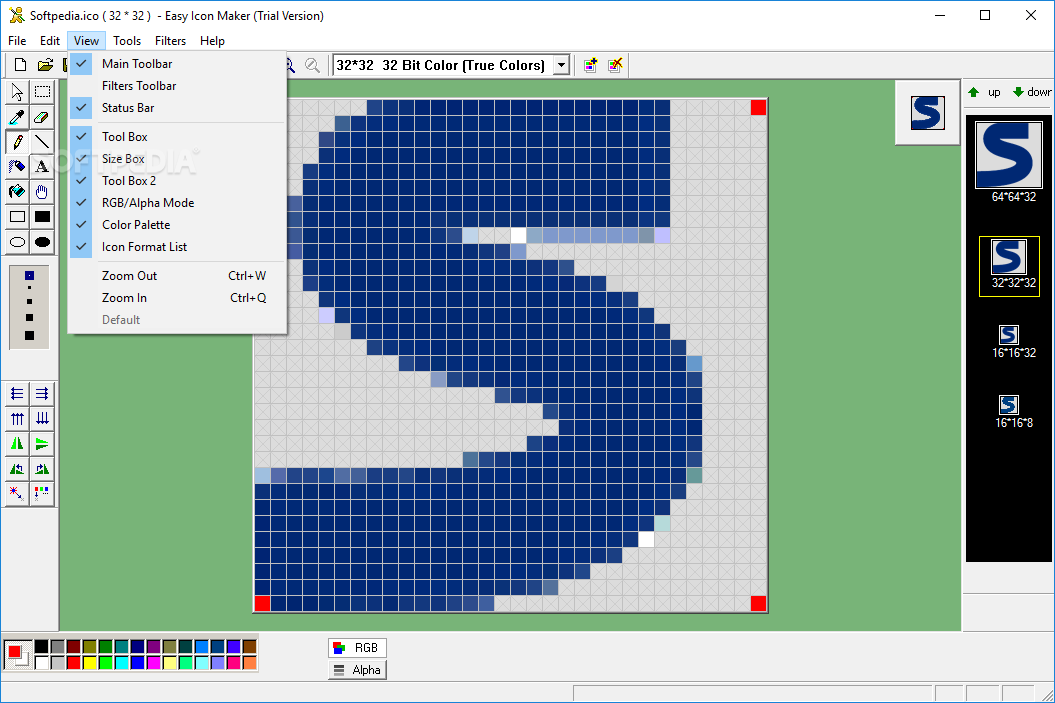1055x703 pixels.
Task: Click the grayed zoom out magnifier icon
Action: 312,65
